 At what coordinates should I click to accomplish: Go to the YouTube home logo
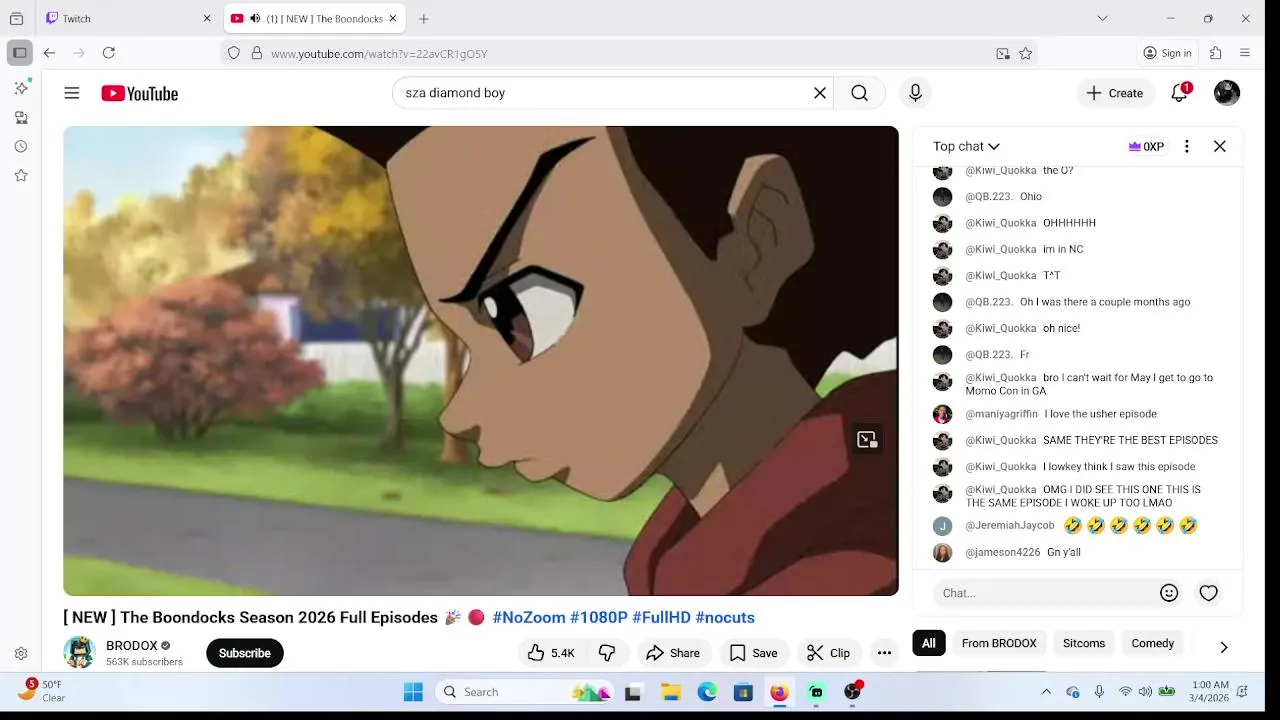pyautogui.click(x=140, y=93)
